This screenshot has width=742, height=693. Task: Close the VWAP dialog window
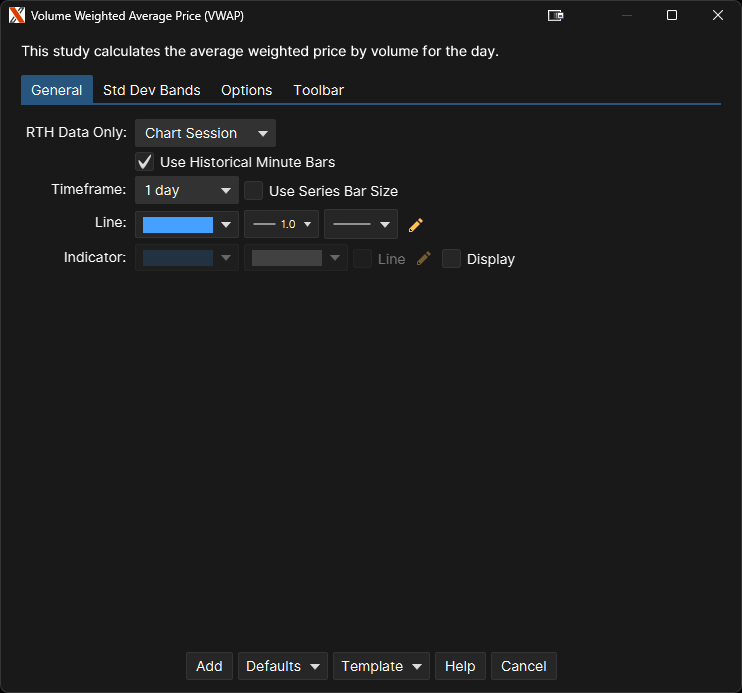click(x=717, y=16)
